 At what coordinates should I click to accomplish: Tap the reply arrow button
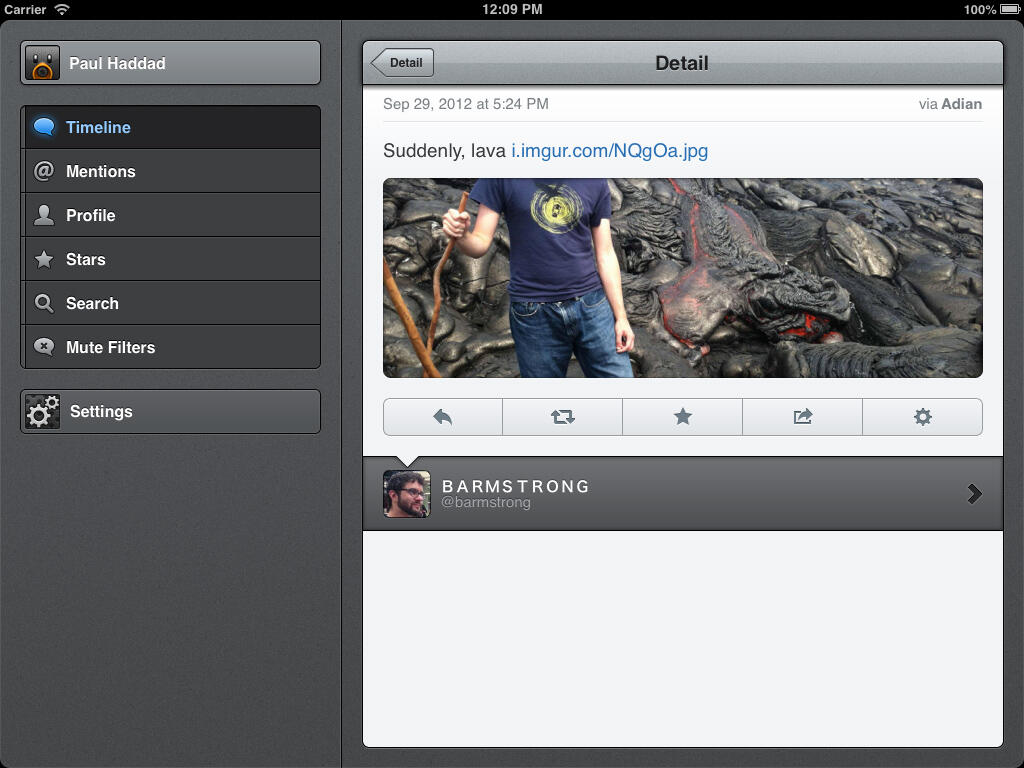coord(443,417)
